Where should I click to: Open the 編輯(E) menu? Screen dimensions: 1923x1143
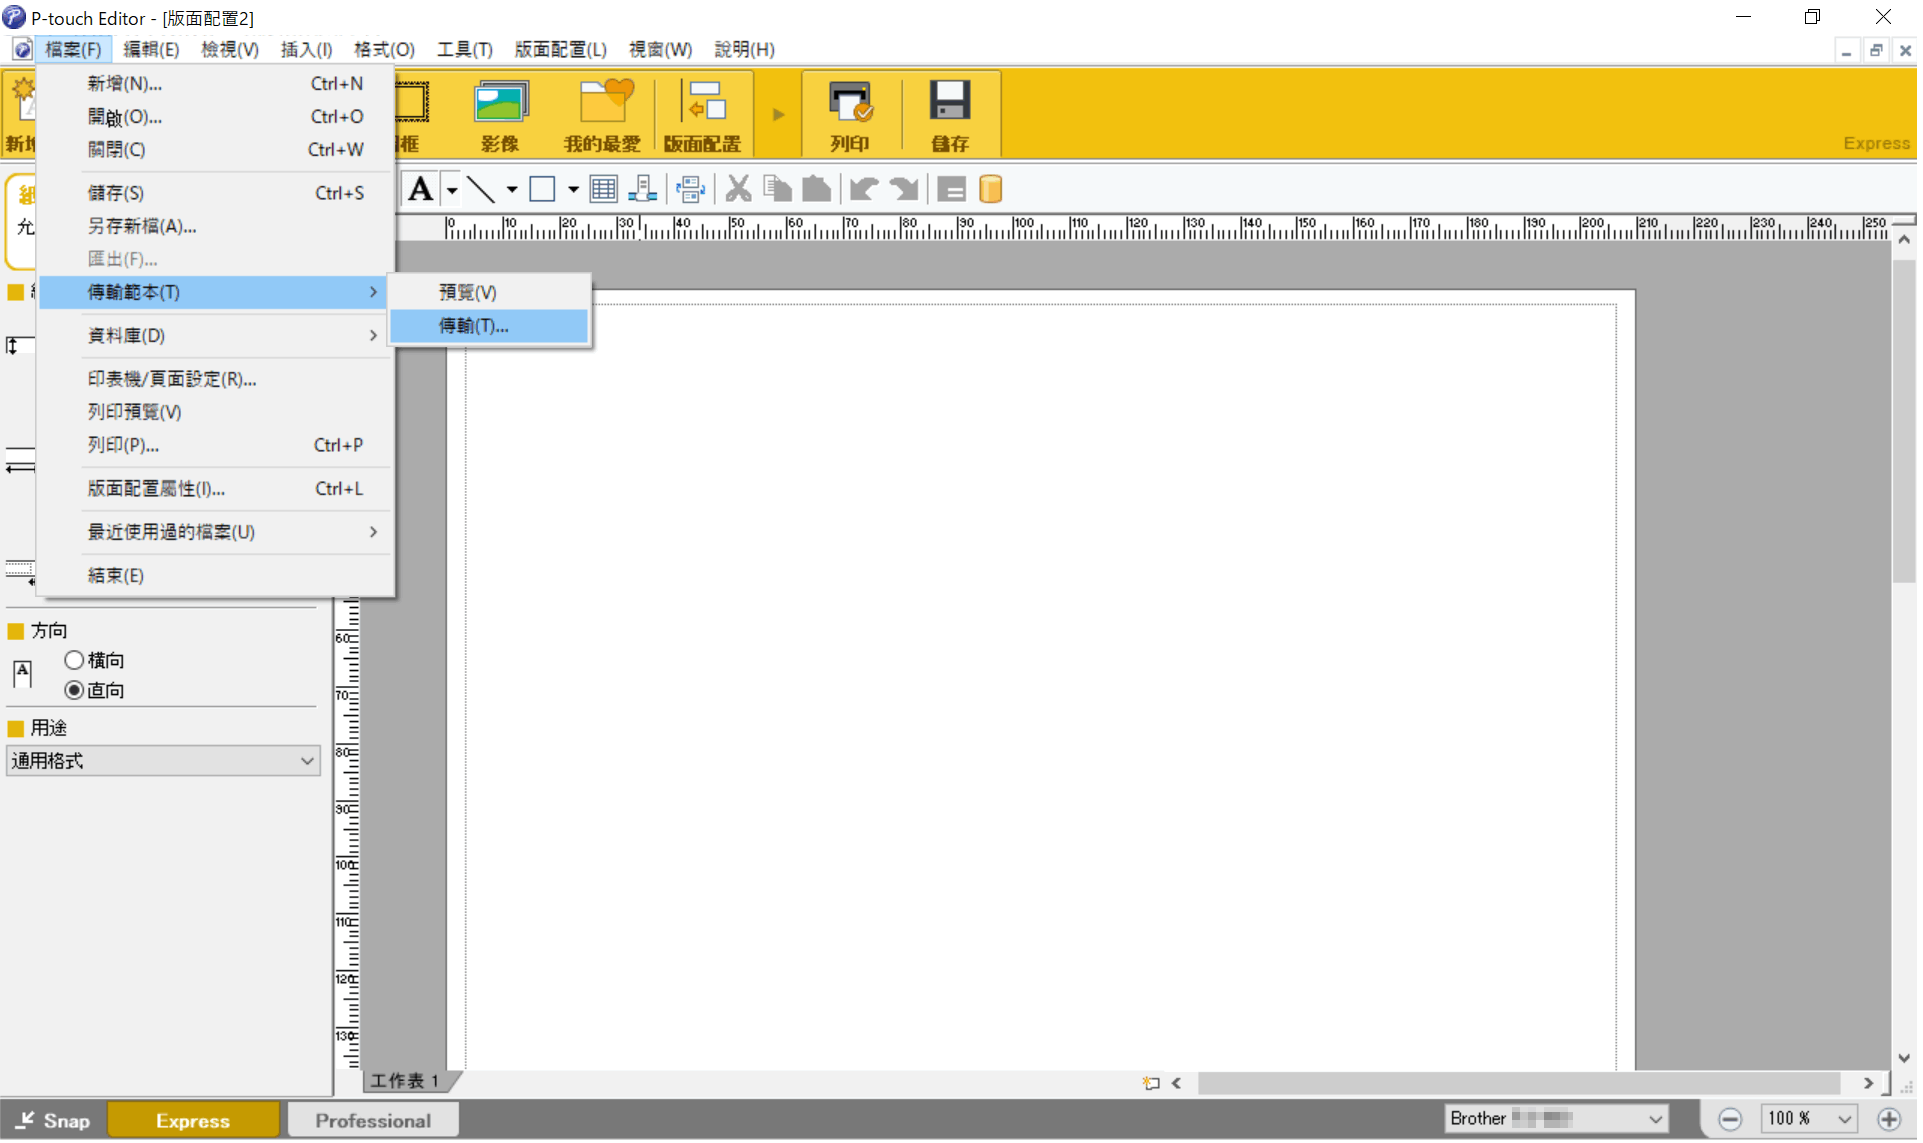tap(151, 49)
